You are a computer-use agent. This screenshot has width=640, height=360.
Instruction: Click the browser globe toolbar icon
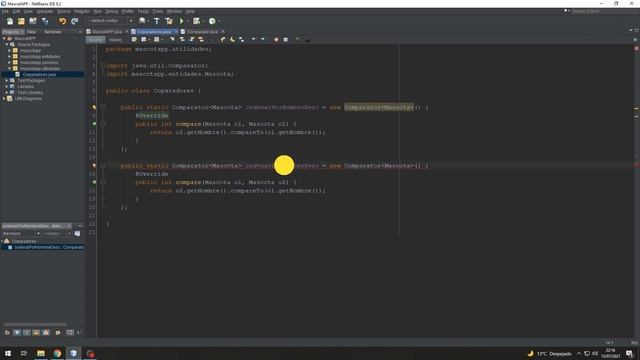[x=142, y=21]
